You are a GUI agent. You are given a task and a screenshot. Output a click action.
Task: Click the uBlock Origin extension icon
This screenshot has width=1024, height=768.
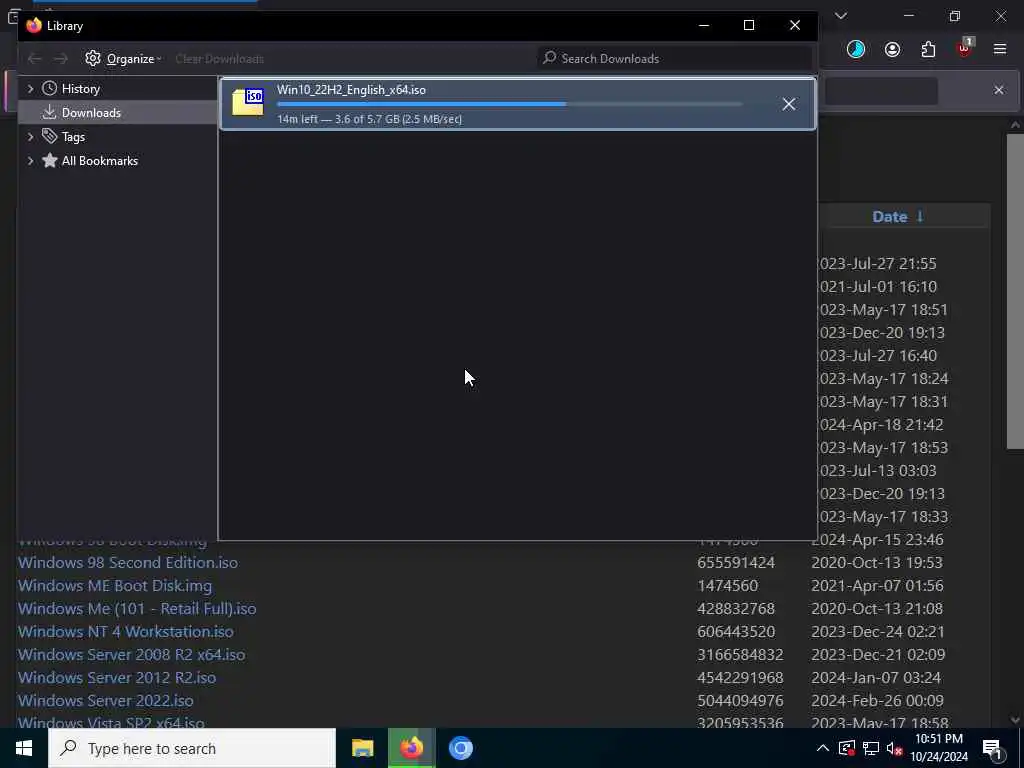965,49
